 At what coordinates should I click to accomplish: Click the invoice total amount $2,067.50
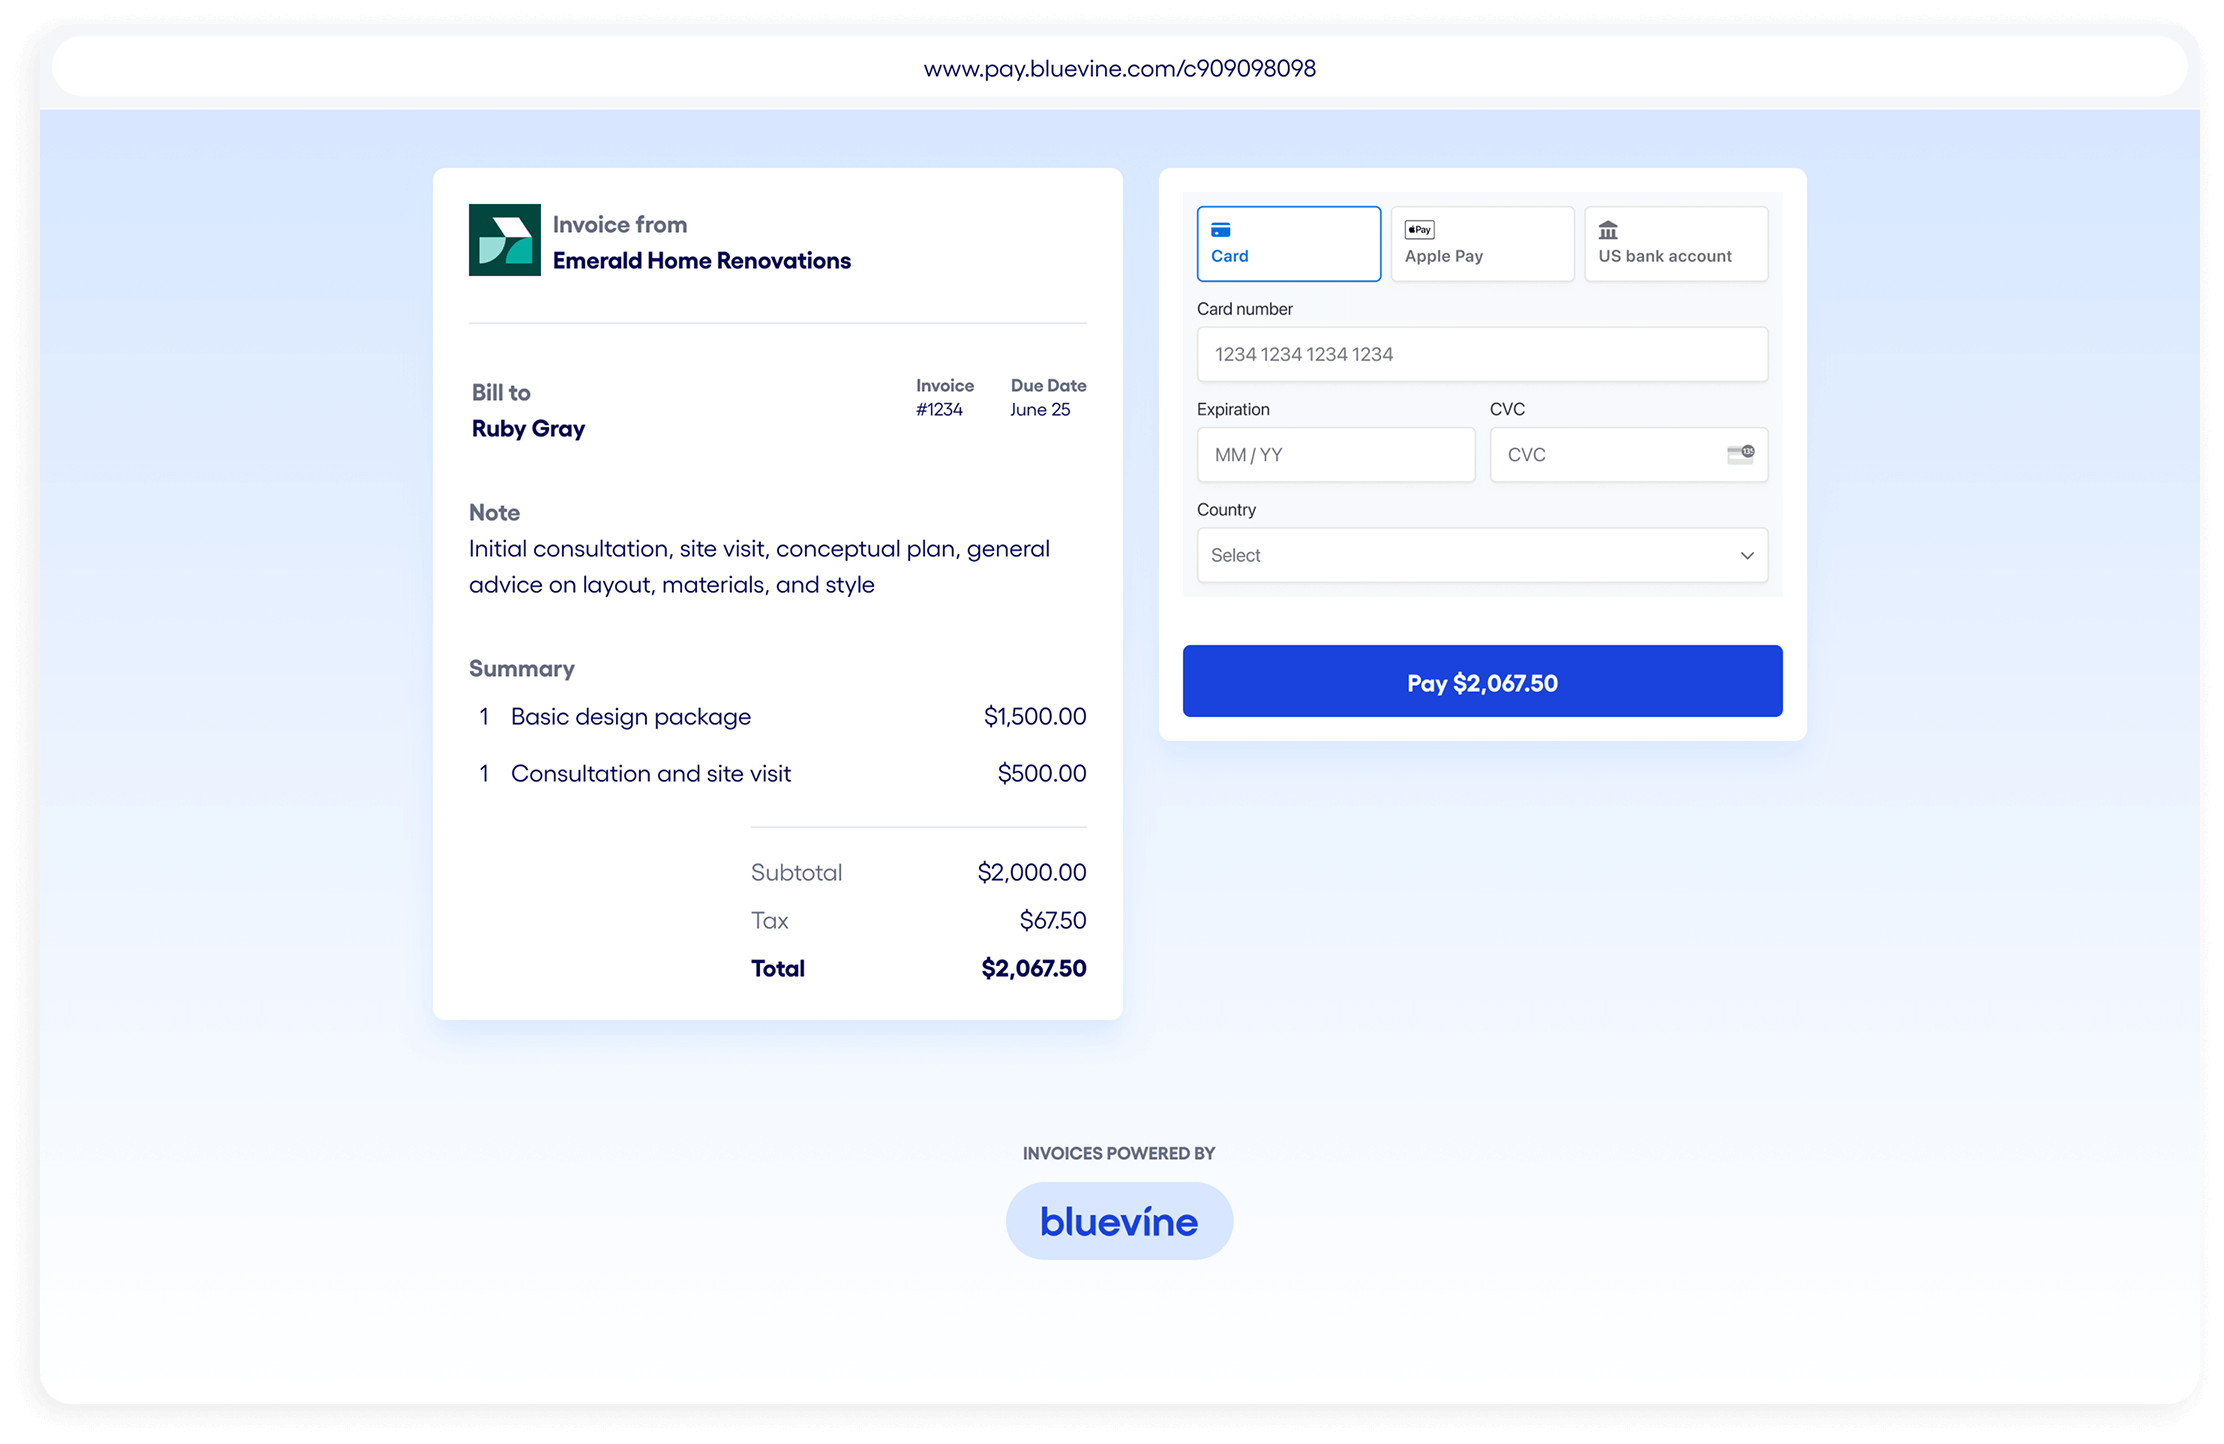1032,967
